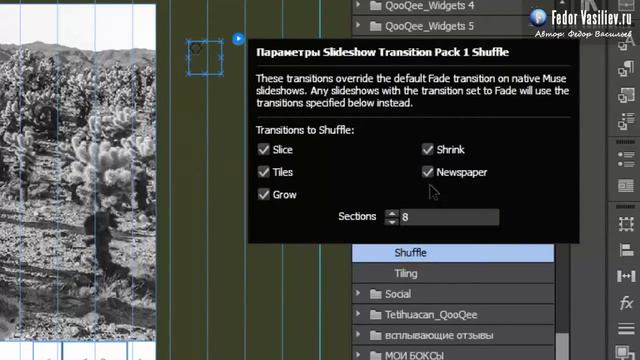Click the Shrink checkbox label text

[450, 150]
